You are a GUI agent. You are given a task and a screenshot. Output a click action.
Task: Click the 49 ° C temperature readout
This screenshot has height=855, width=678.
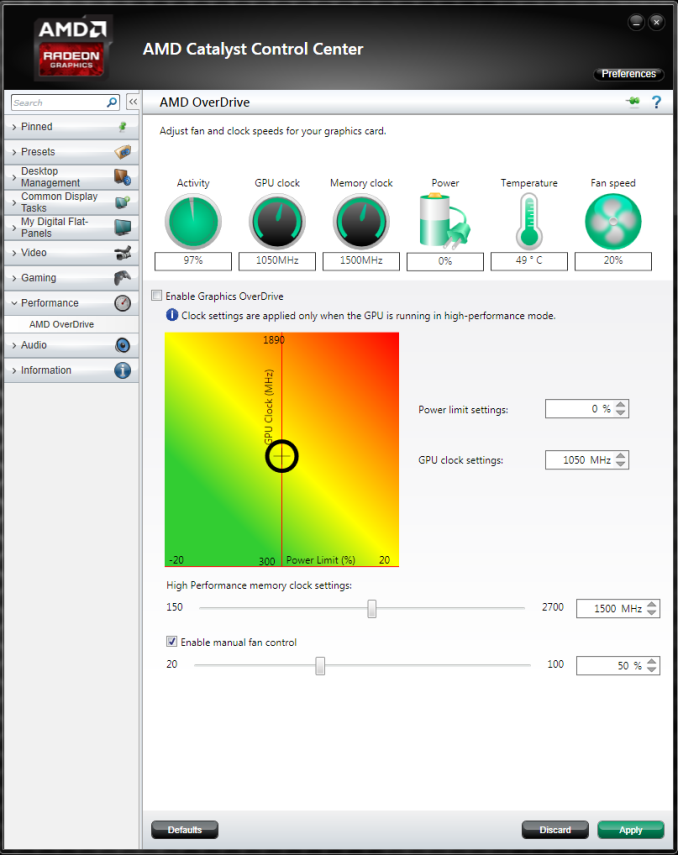pyautogui.click(x=529, y=261)
